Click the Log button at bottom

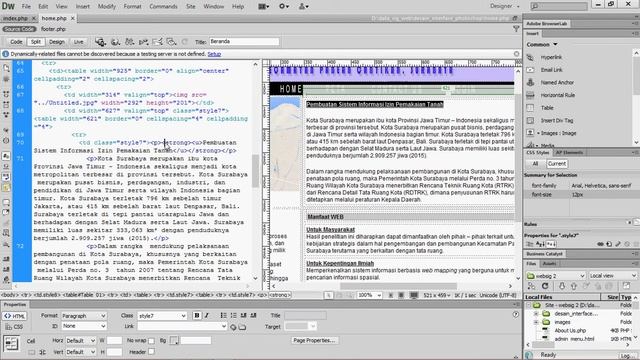pos(627,356)
